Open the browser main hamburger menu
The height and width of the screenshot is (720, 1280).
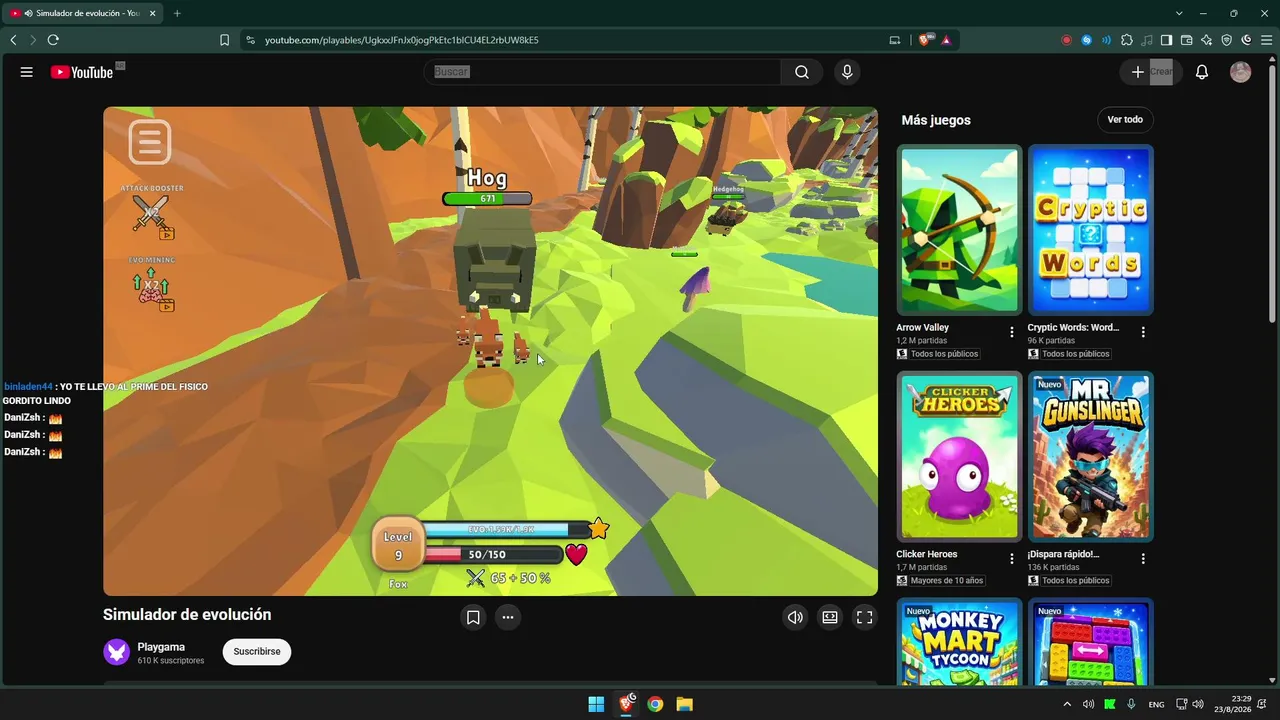coord(1266,40)
